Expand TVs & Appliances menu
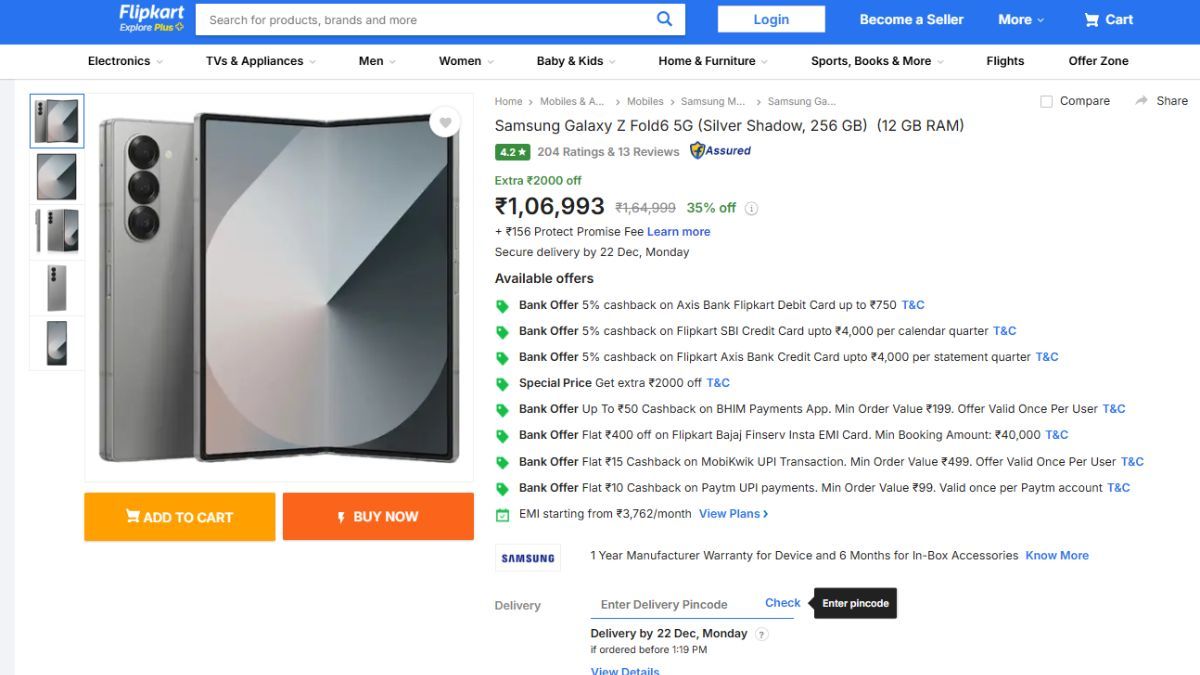The height and width of the screenshot is (675, 1200). [261, 61]
